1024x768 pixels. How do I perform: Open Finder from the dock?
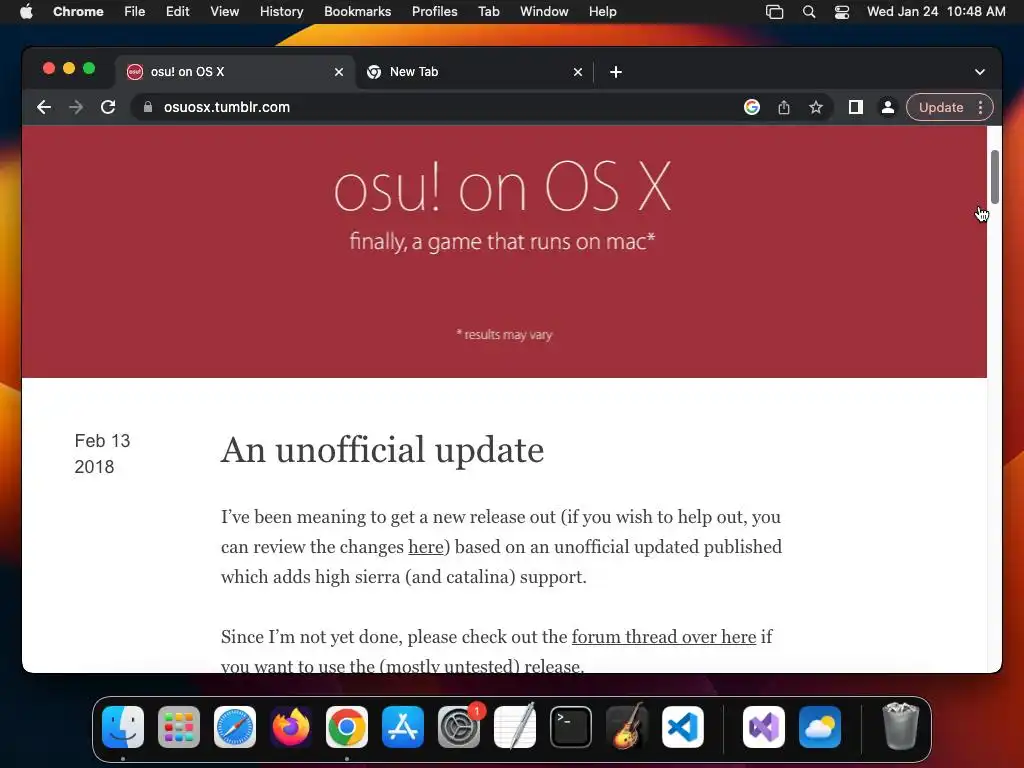coord(123,727)
